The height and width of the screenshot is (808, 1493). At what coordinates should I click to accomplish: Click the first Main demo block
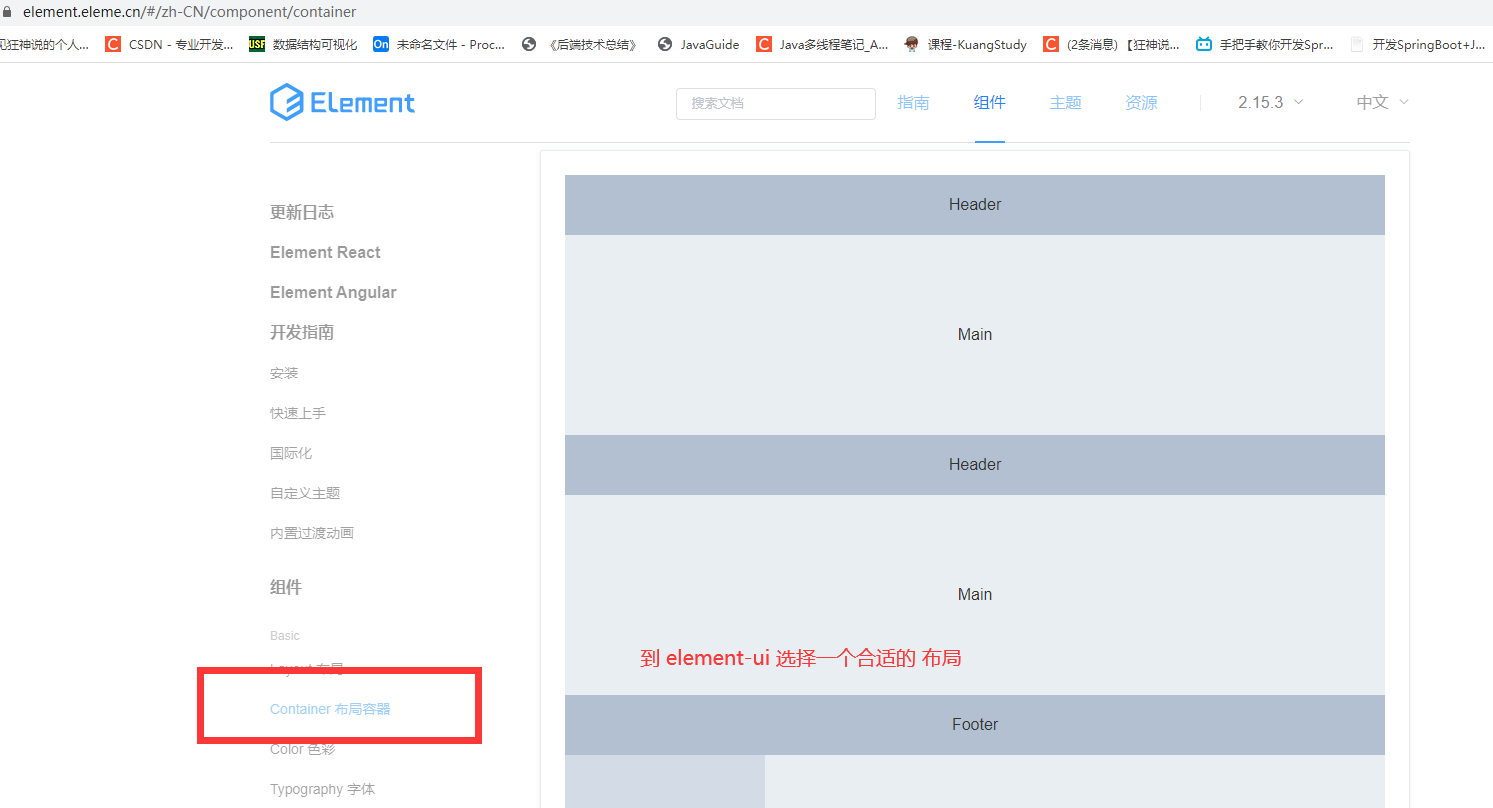pos(975,334)
